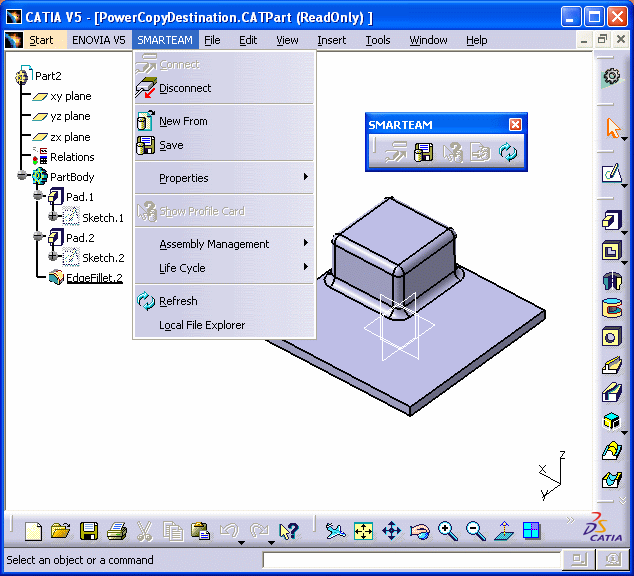Screen dimensions: 634x576
Task: Collapse the PartBody tree node
Action: click(23, 177)
